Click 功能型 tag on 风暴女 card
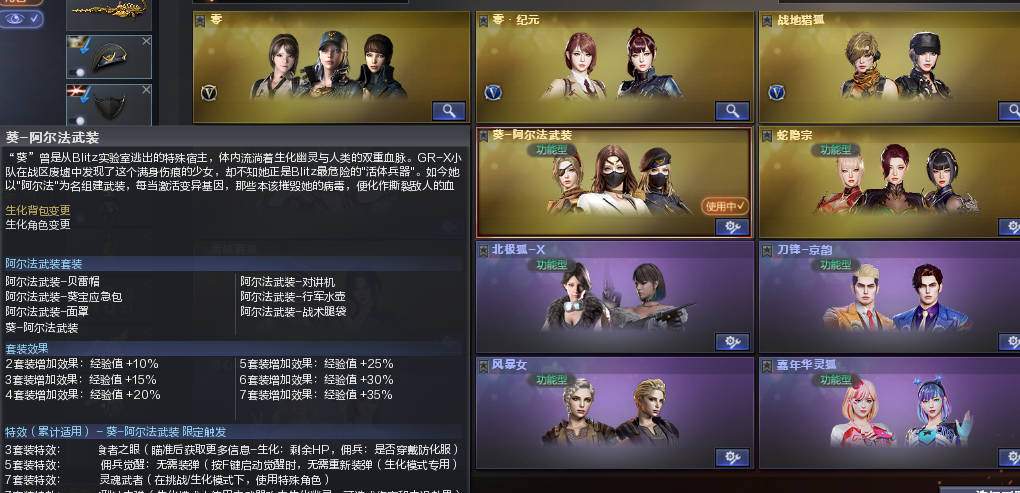This screenshot has width=1020, height=493. point(552,379)
